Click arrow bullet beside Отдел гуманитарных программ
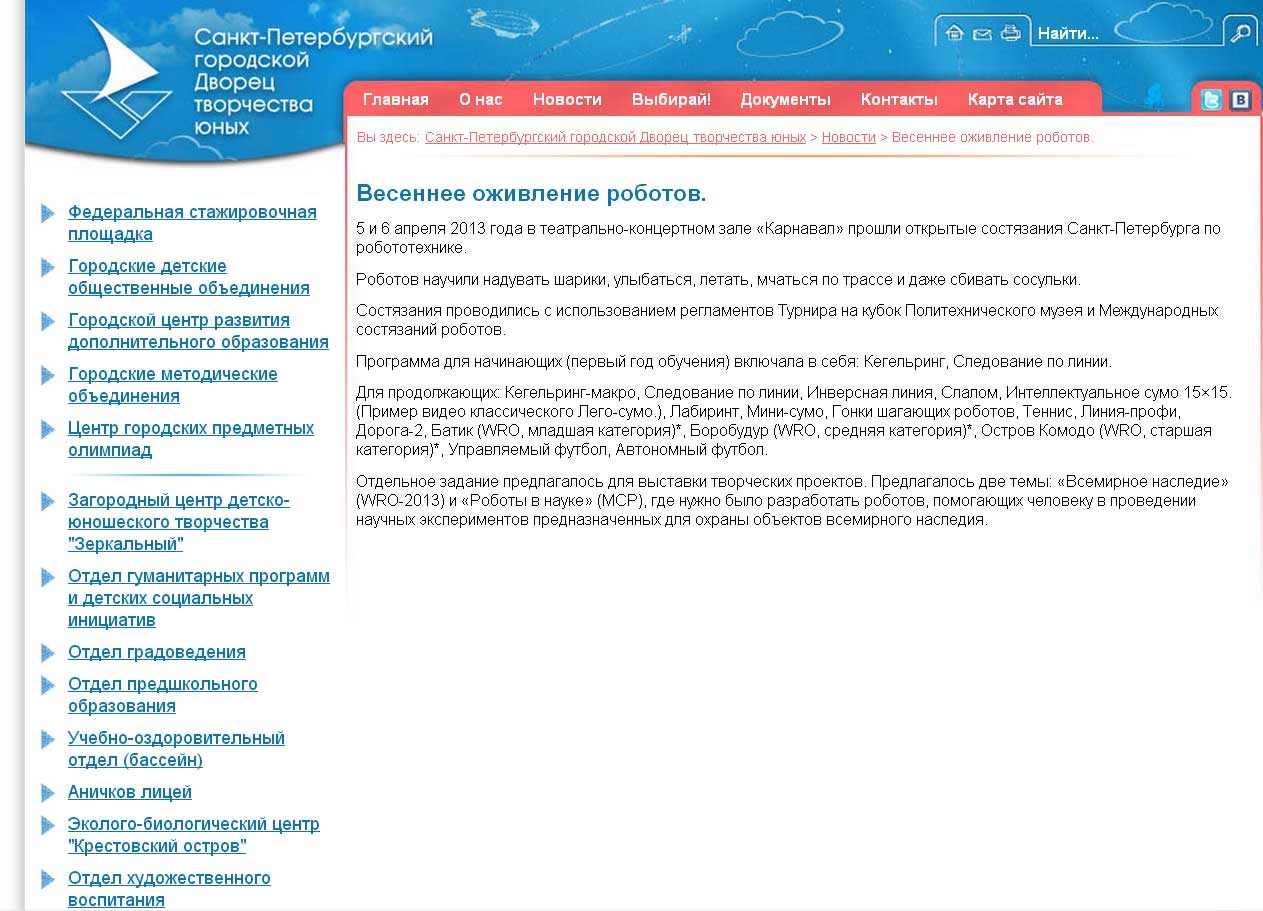The image size is (1263, 911). (x=48, y=577)
